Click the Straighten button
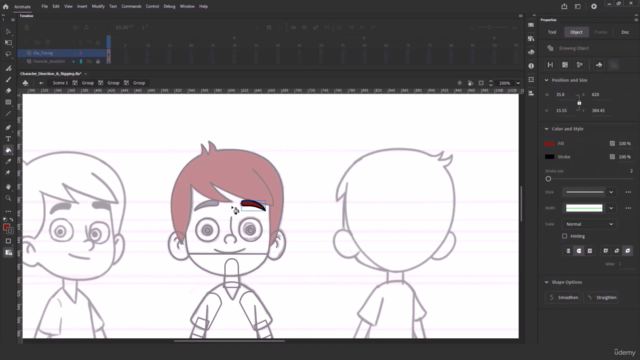 (602, 298)
